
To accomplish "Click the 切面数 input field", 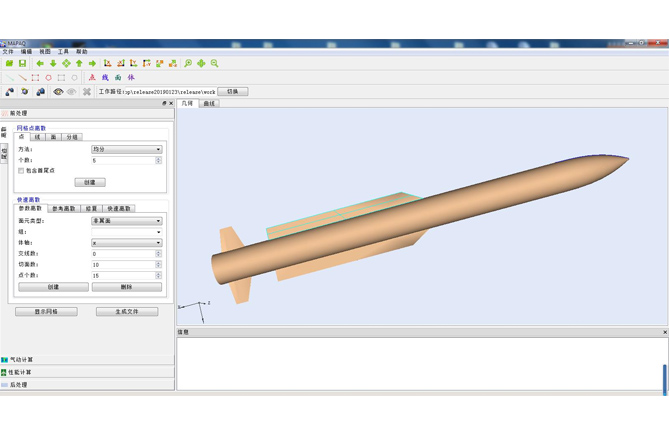I will [x=124, y=265].
